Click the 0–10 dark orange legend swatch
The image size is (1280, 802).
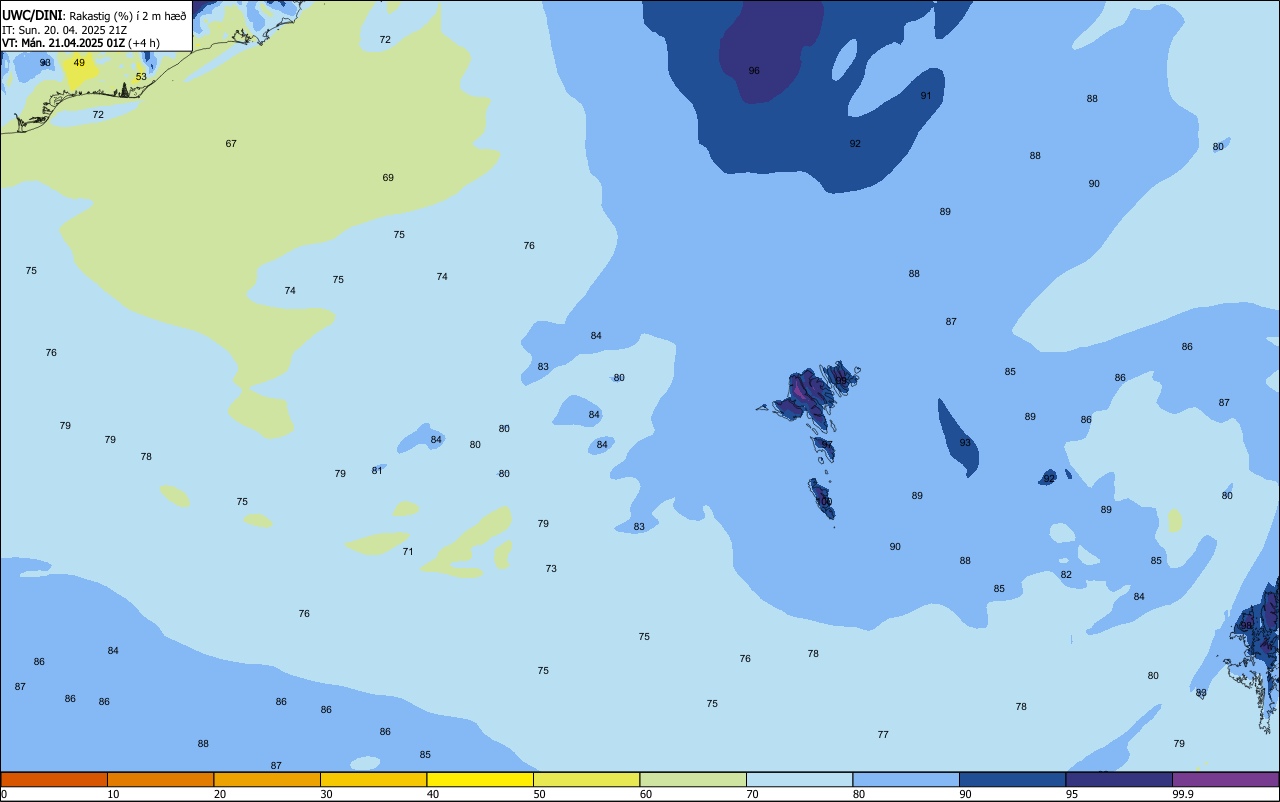click(x=54, y=779)
